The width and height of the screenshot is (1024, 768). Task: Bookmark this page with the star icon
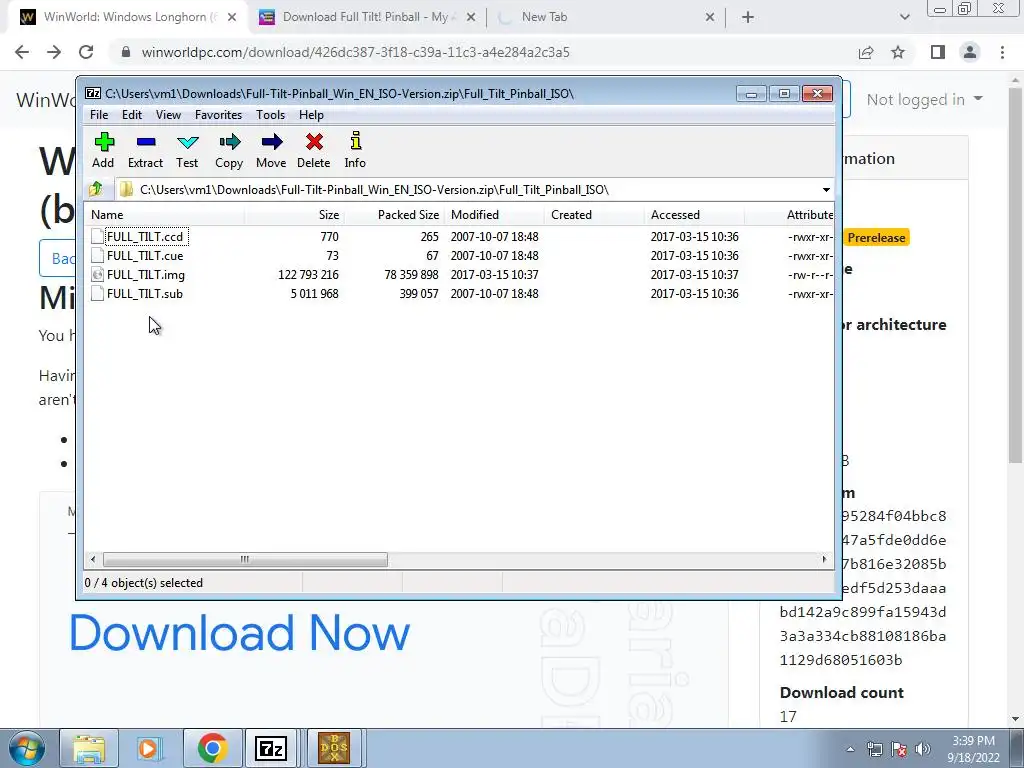pos(898,52)
